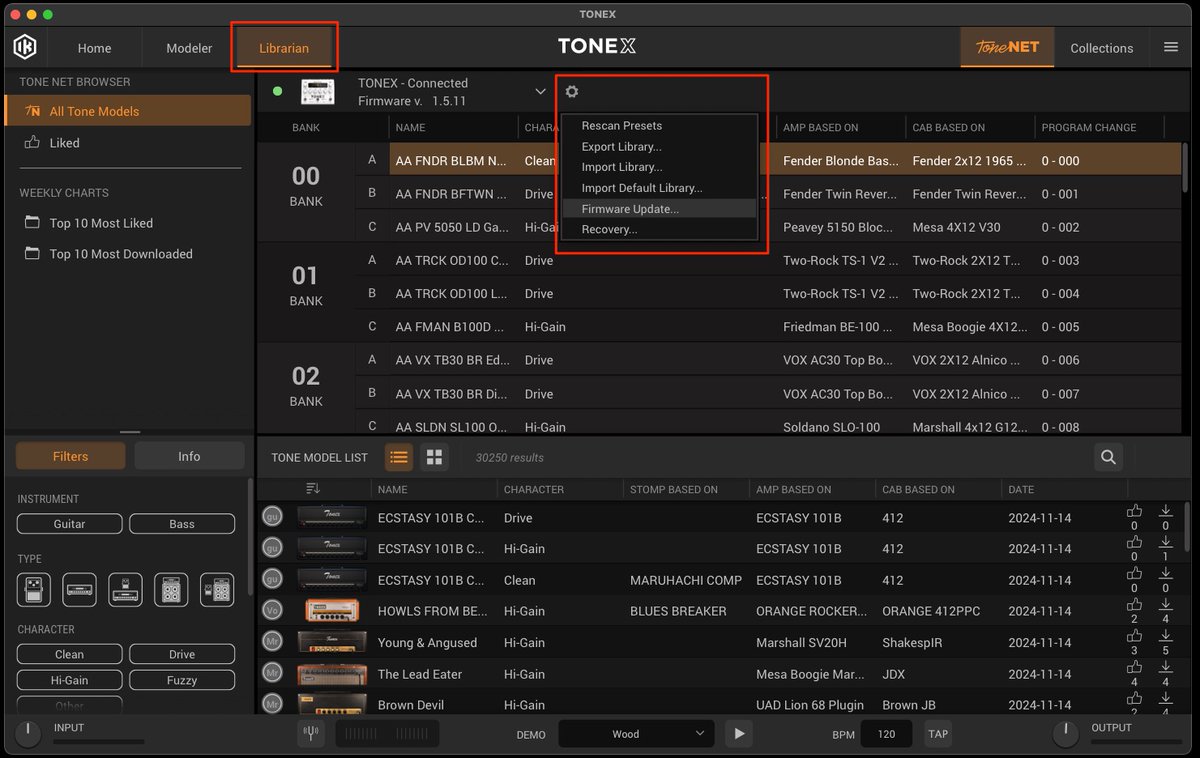Adjust the INPUT level knob
This screenshot has width=1200, height=758.
pyautogui.click(x=27, y=732)
